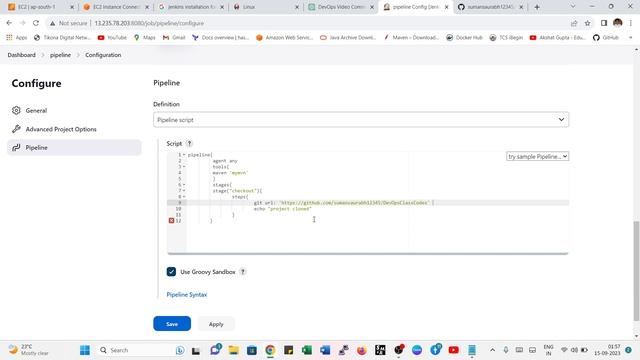Viewport: 640px width, 360px height.
Task: Switch to the sumansaurabh12345 GitHub tab
Action: point(491,7)
